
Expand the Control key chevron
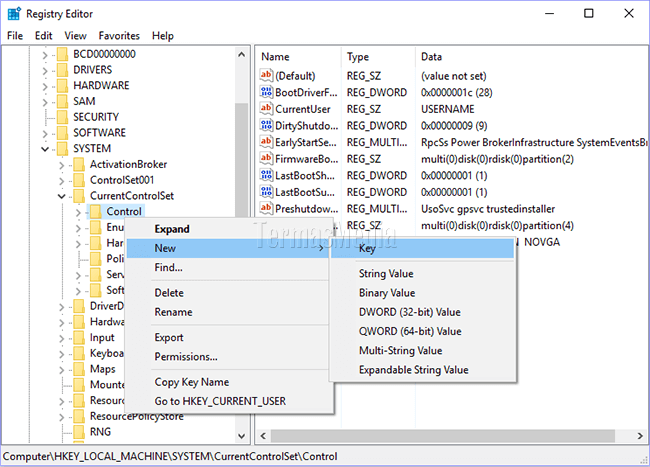78,212
